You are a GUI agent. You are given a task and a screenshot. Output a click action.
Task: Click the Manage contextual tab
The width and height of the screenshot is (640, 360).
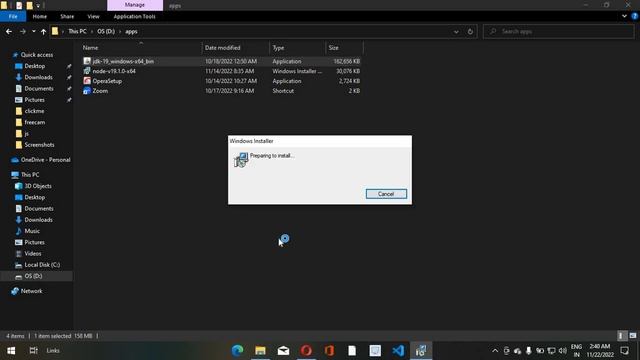point(135,5)
